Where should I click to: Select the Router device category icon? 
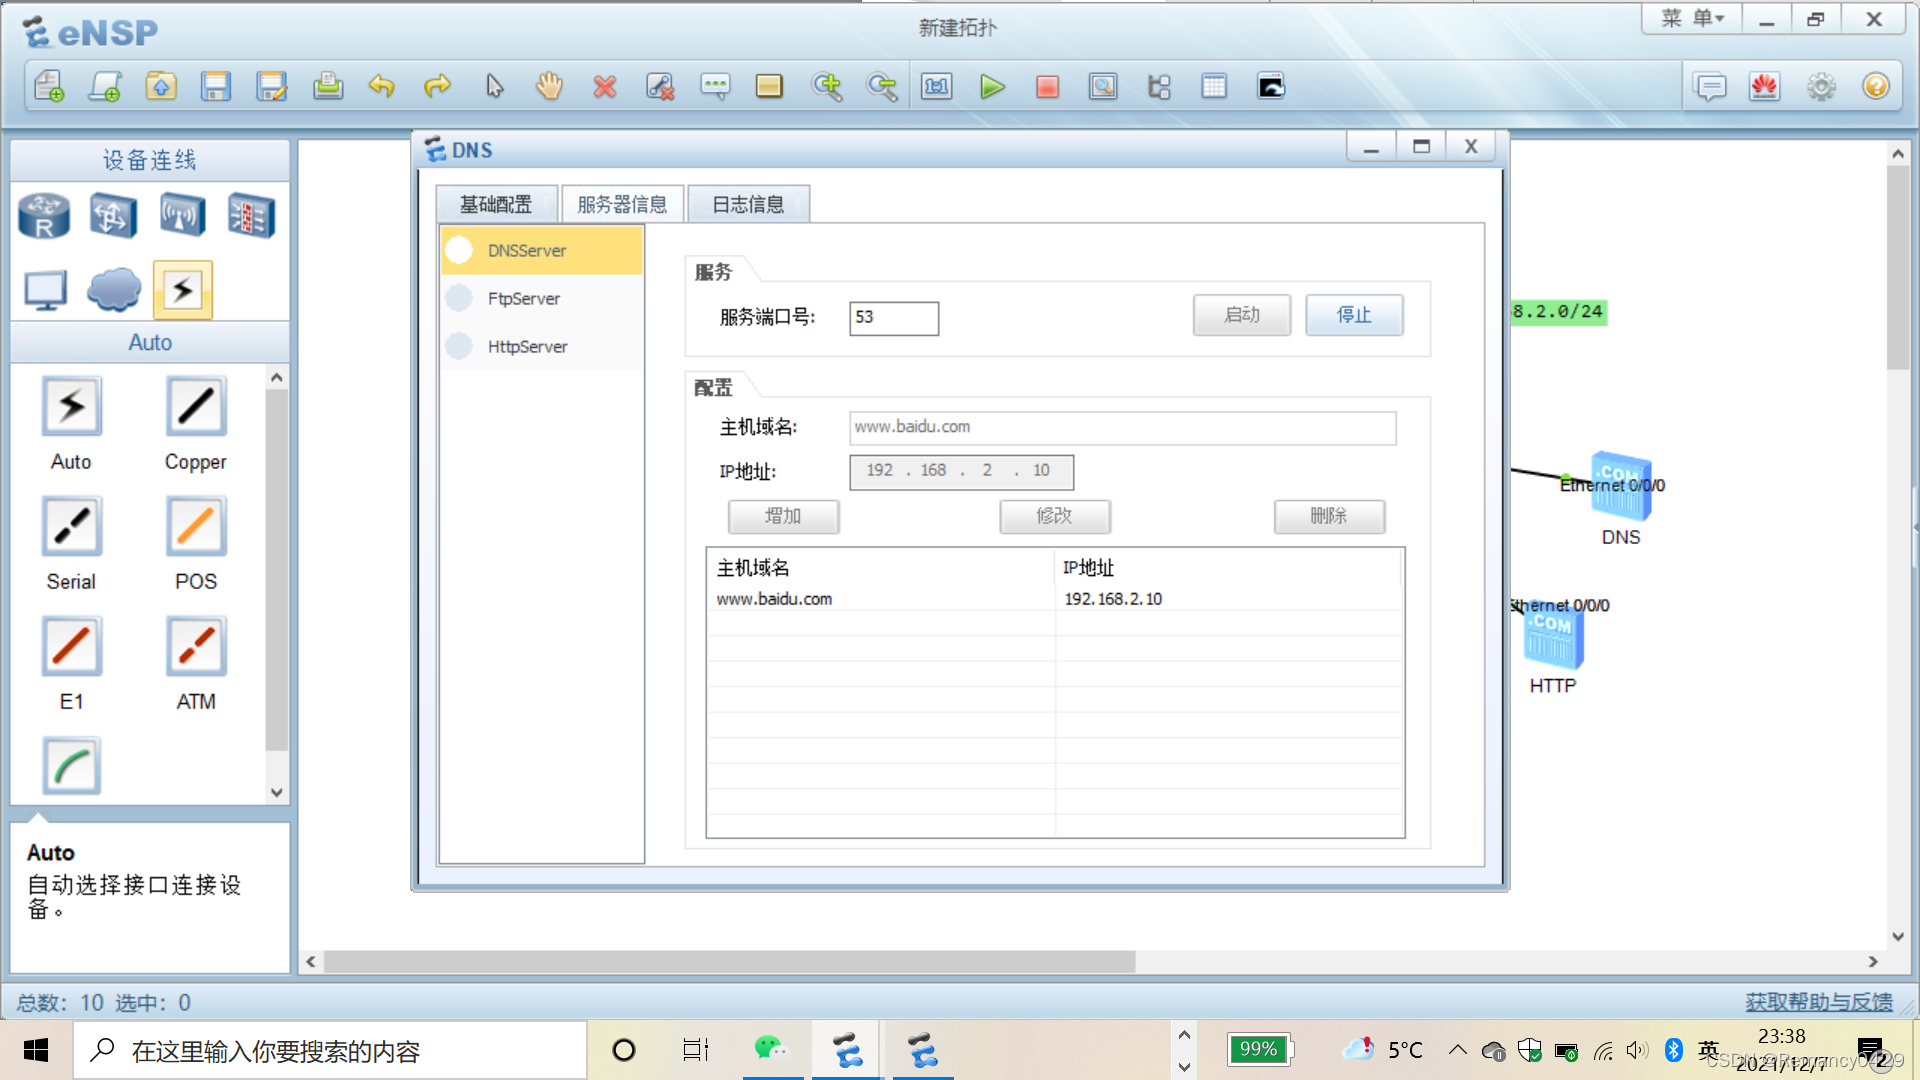coord(44,215)
